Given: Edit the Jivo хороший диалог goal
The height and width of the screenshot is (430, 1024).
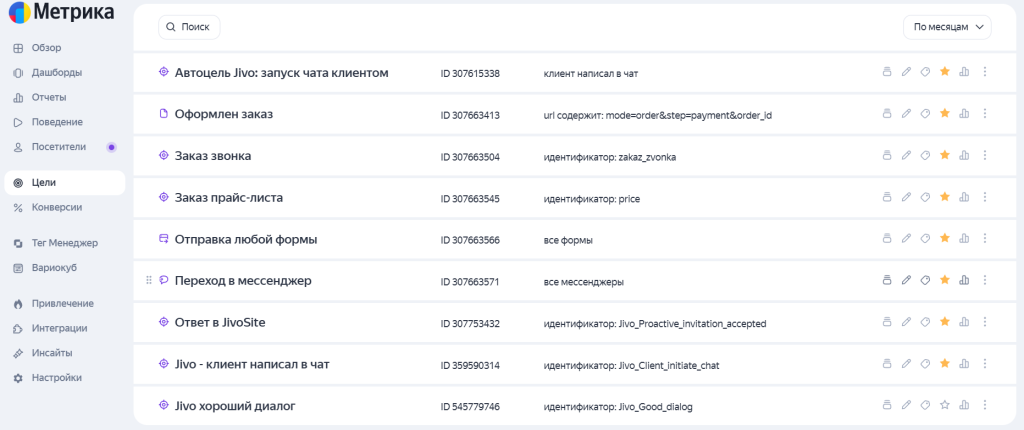Looking at the screenshot, I should [x=906, y=405].
